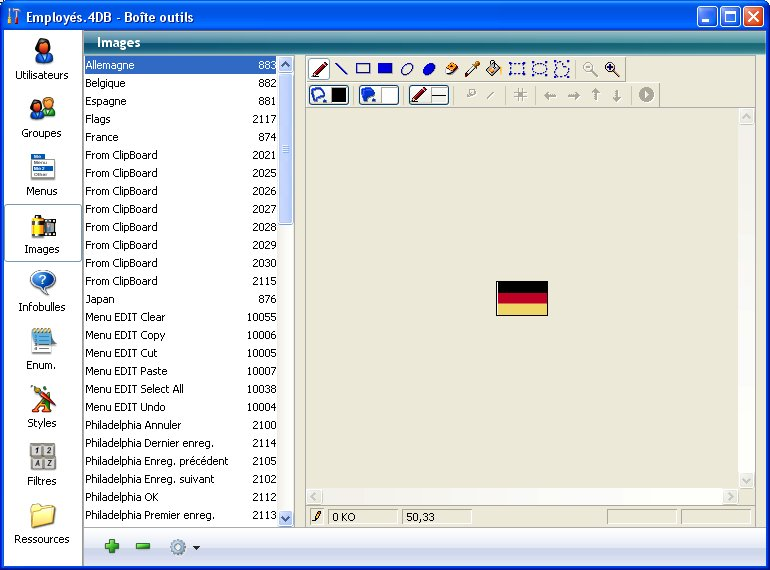Delete selected image with minus button
770x570 pixels.
point(143,547)
